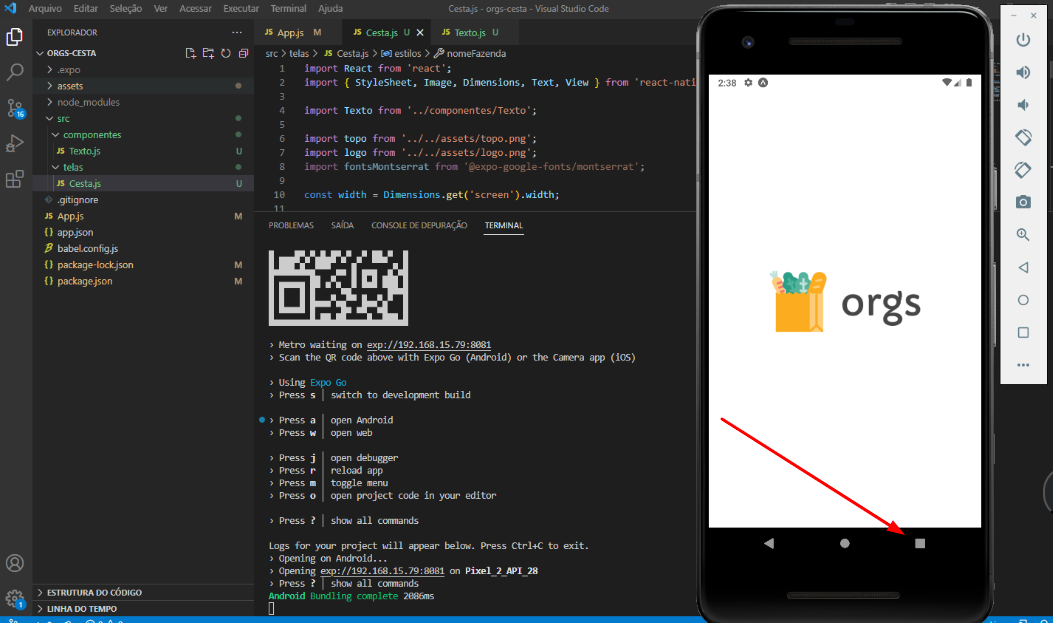1053x623 pixels.
Task: Open the Run and Debug view
Action: coord(14,143)
